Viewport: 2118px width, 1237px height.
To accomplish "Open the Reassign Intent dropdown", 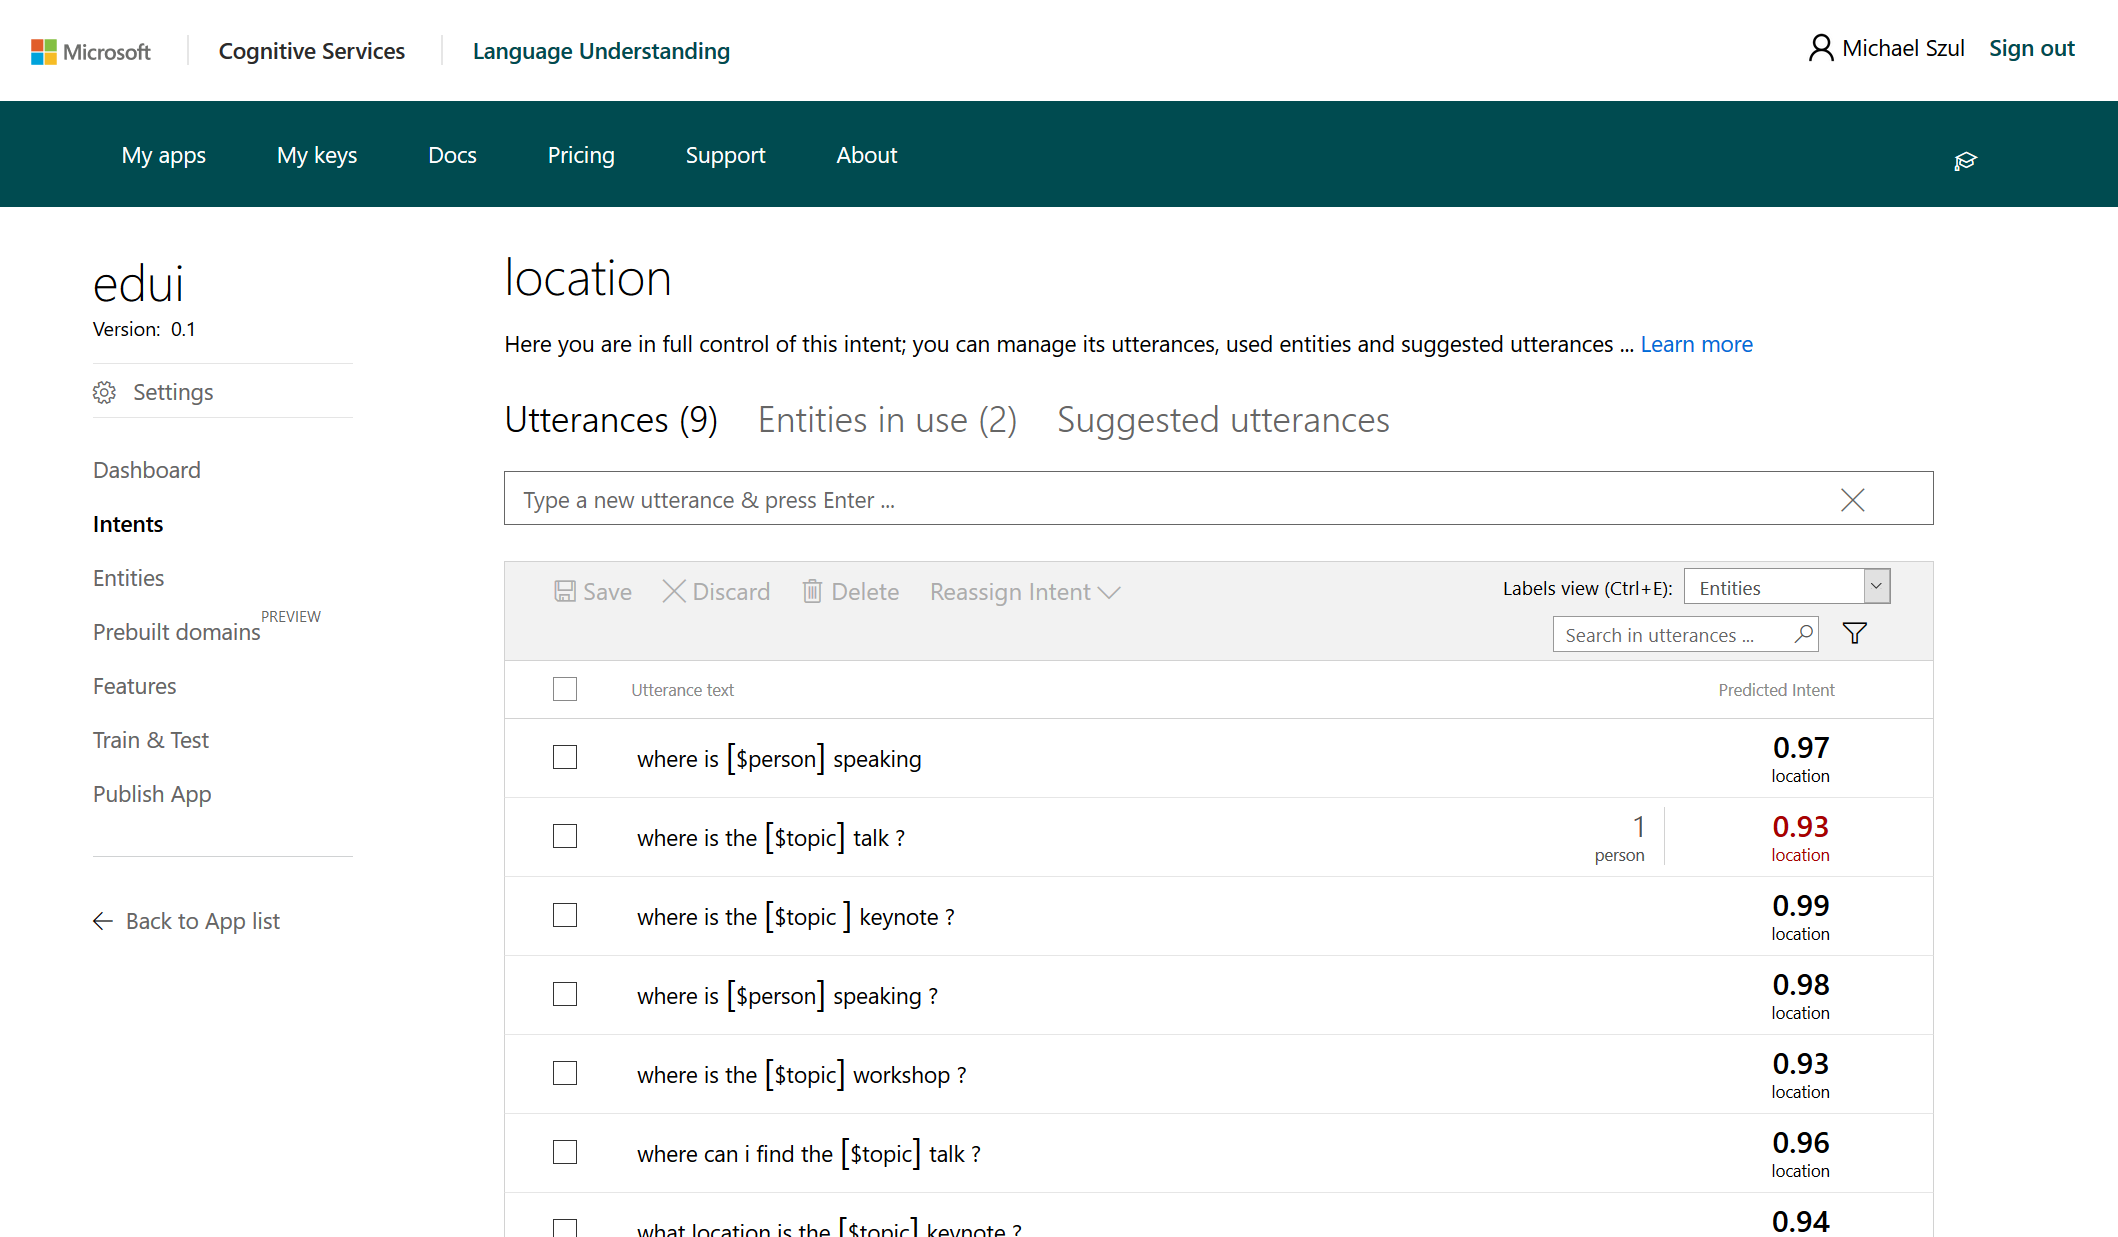I will click(x=1025, y=592).
